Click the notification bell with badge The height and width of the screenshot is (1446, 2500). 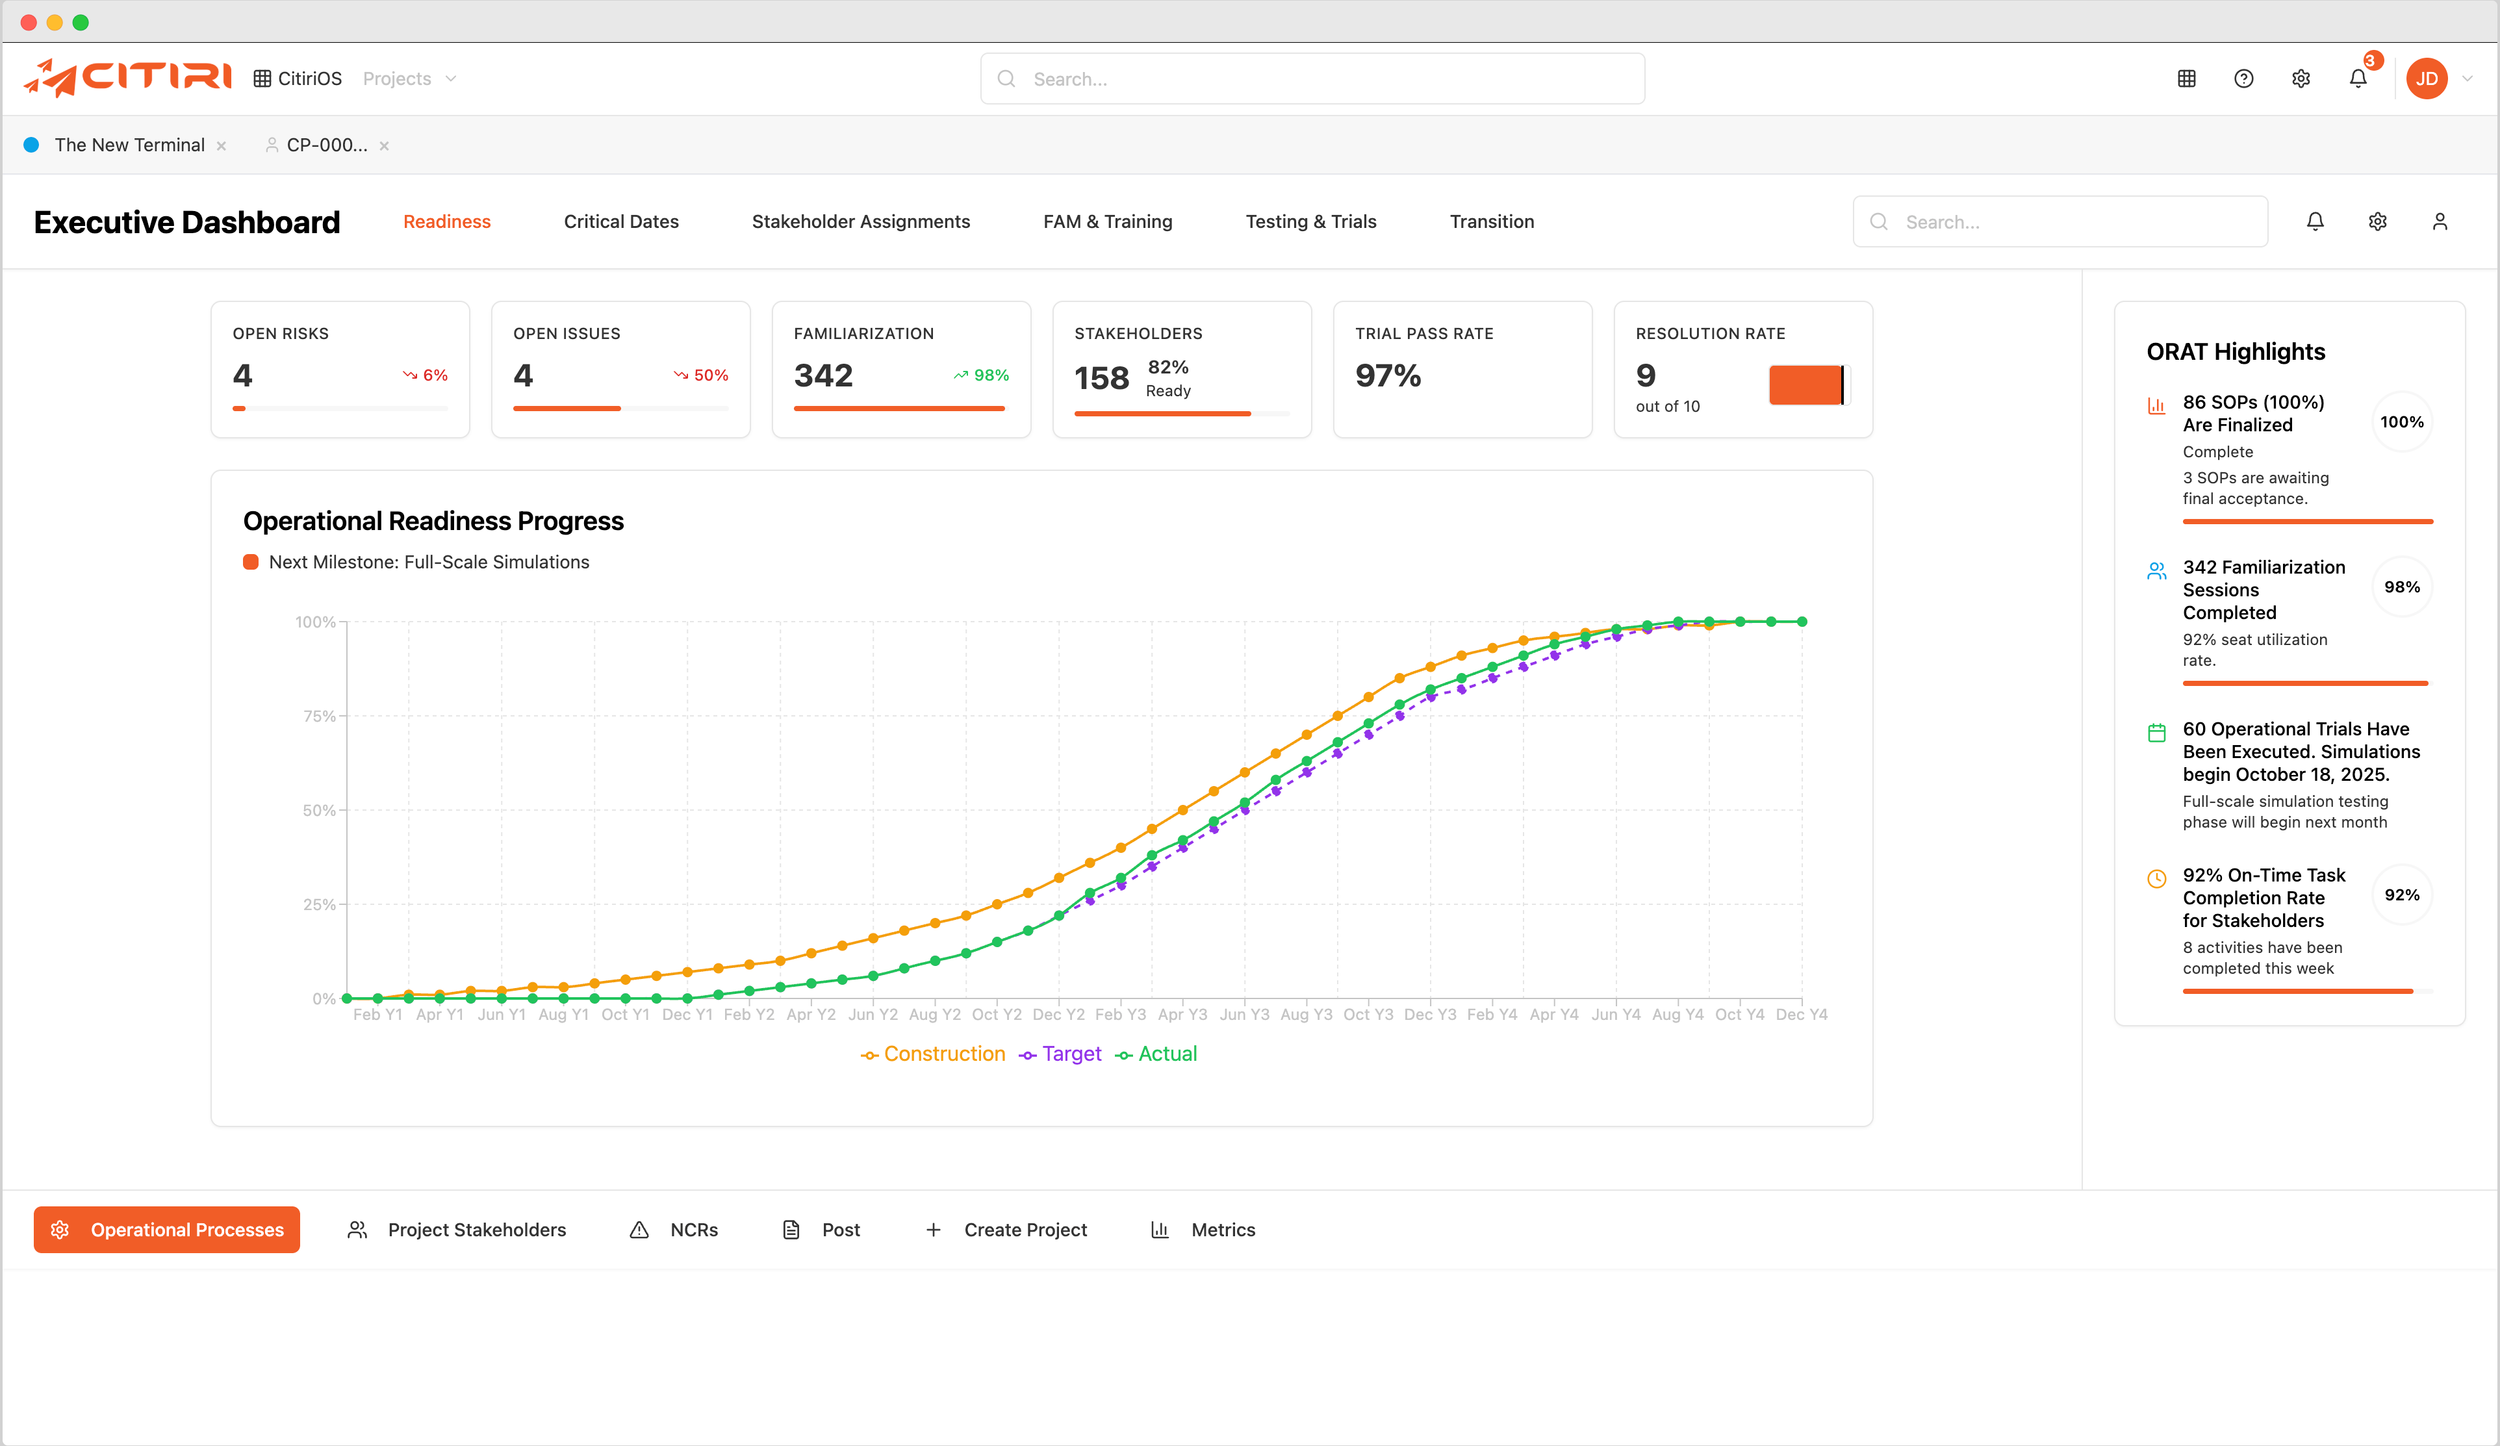coord(2358,78)
